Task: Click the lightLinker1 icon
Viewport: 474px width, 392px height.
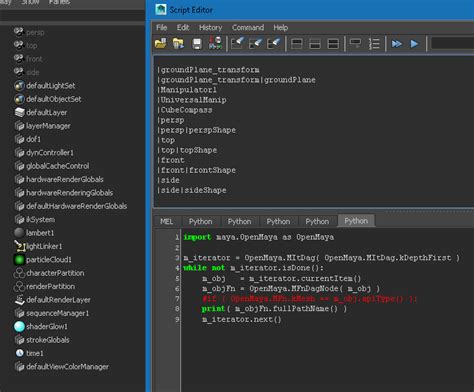Action: 19,246
